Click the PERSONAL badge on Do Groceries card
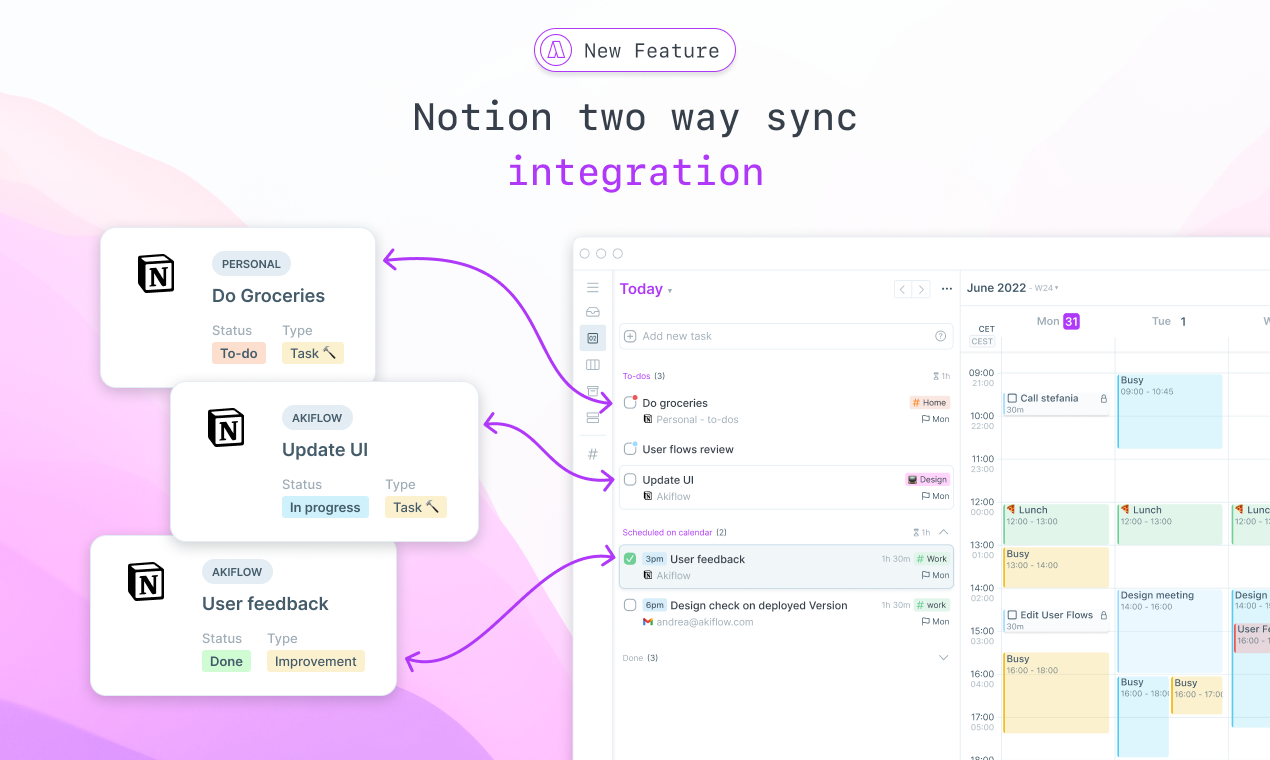This screenshot has height=760, width=1270. (251, 264)
